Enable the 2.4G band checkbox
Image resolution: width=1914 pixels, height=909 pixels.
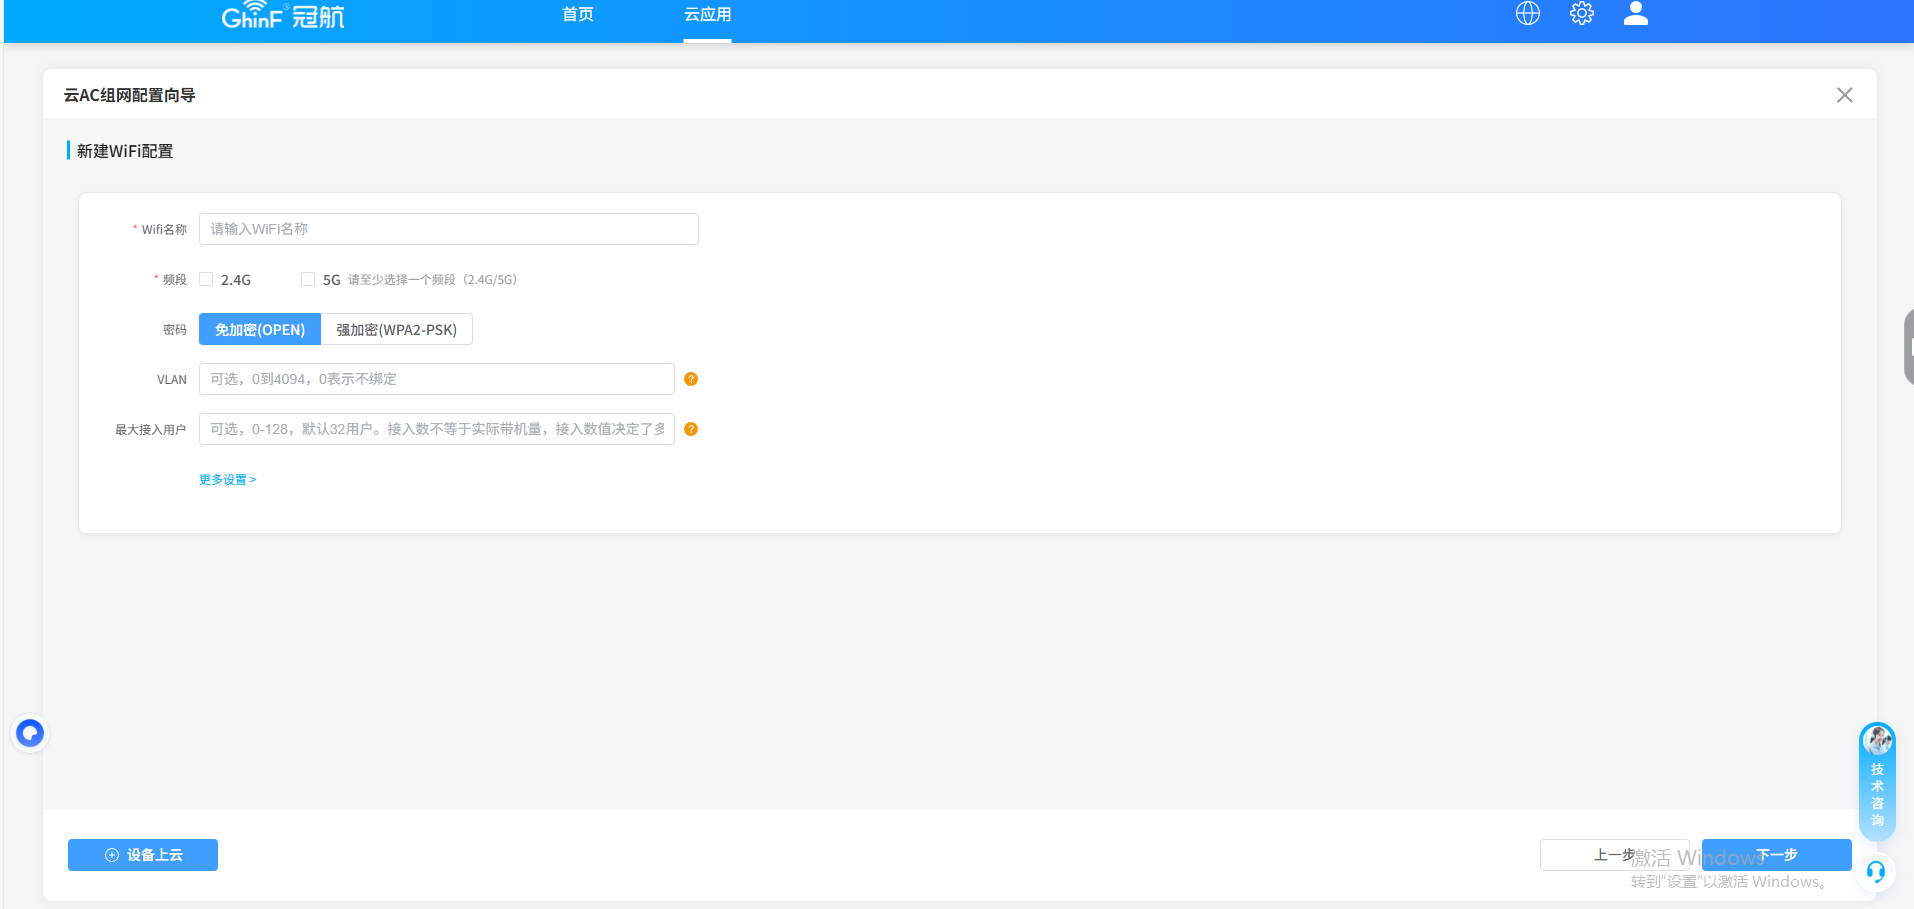coord(207,280)
